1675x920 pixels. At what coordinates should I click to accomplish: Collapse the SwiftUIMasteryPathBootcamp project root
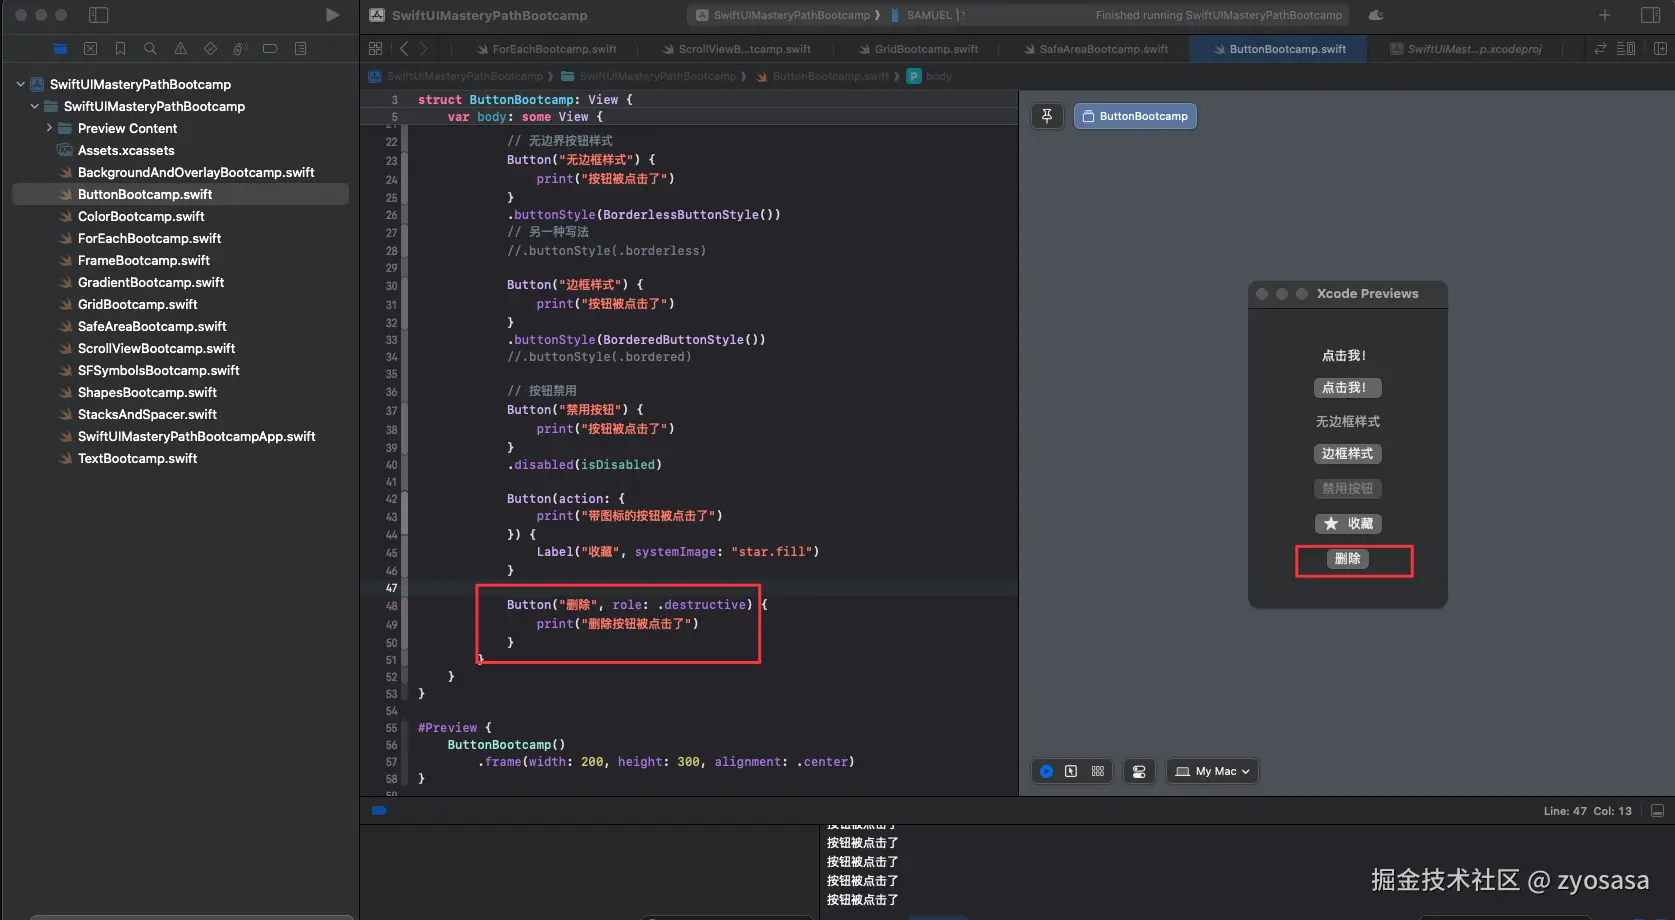pos(20,84)
